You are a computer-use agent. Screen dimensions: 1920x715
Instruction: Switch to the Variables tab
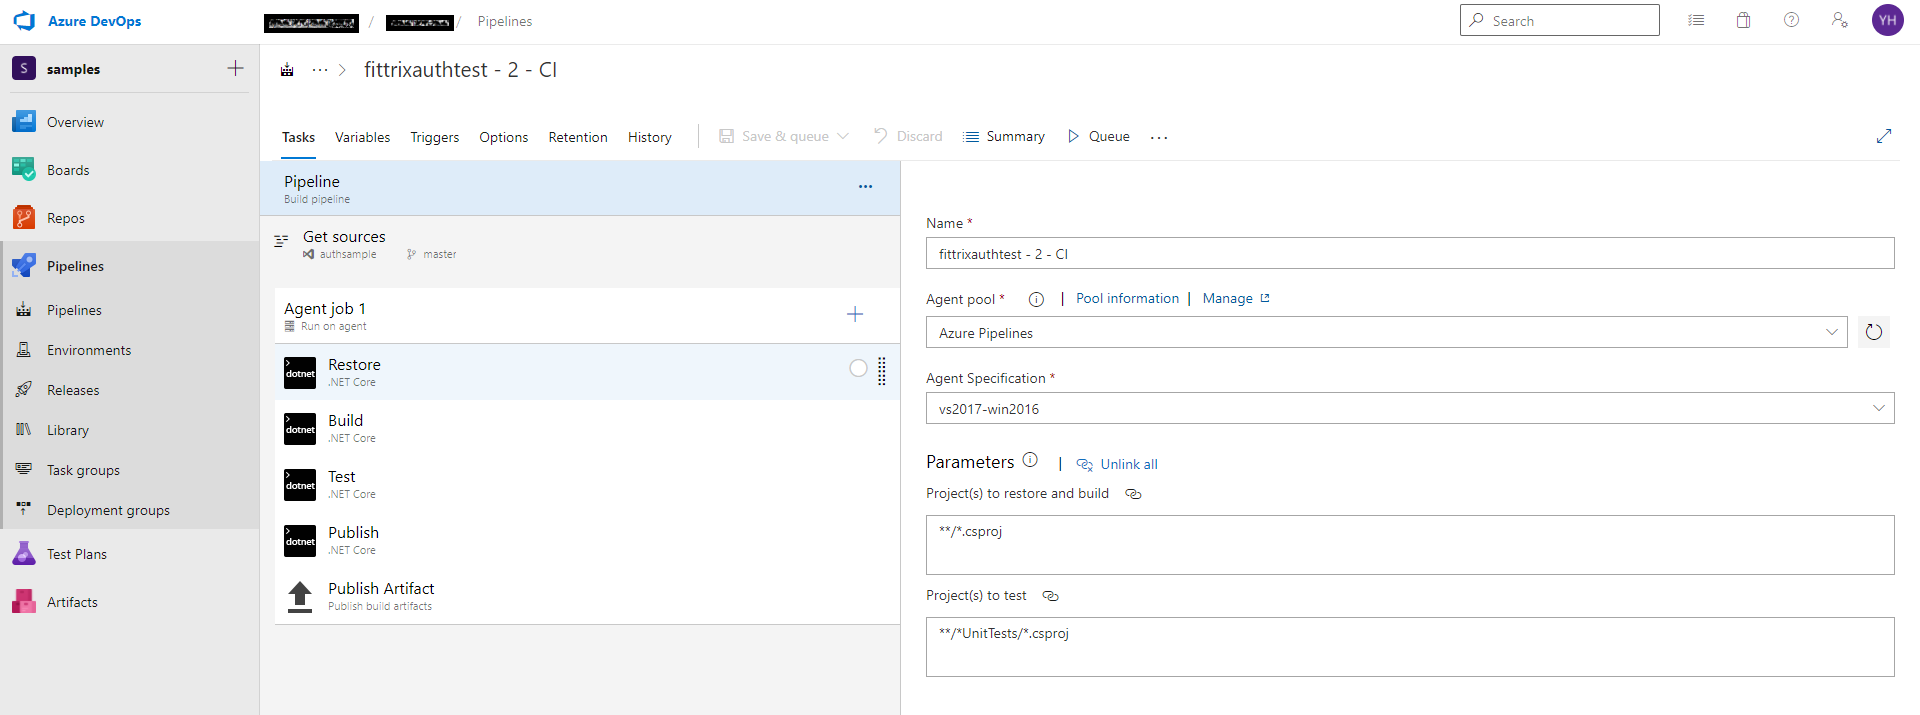362,137
